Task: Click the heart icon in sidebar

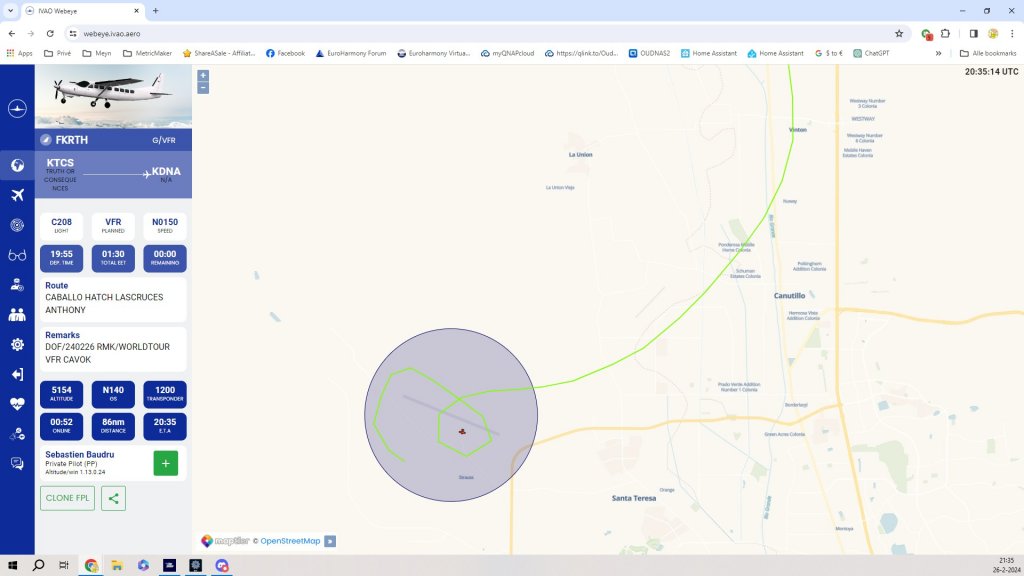Action: pyautogui.click(x=17, y=404)
